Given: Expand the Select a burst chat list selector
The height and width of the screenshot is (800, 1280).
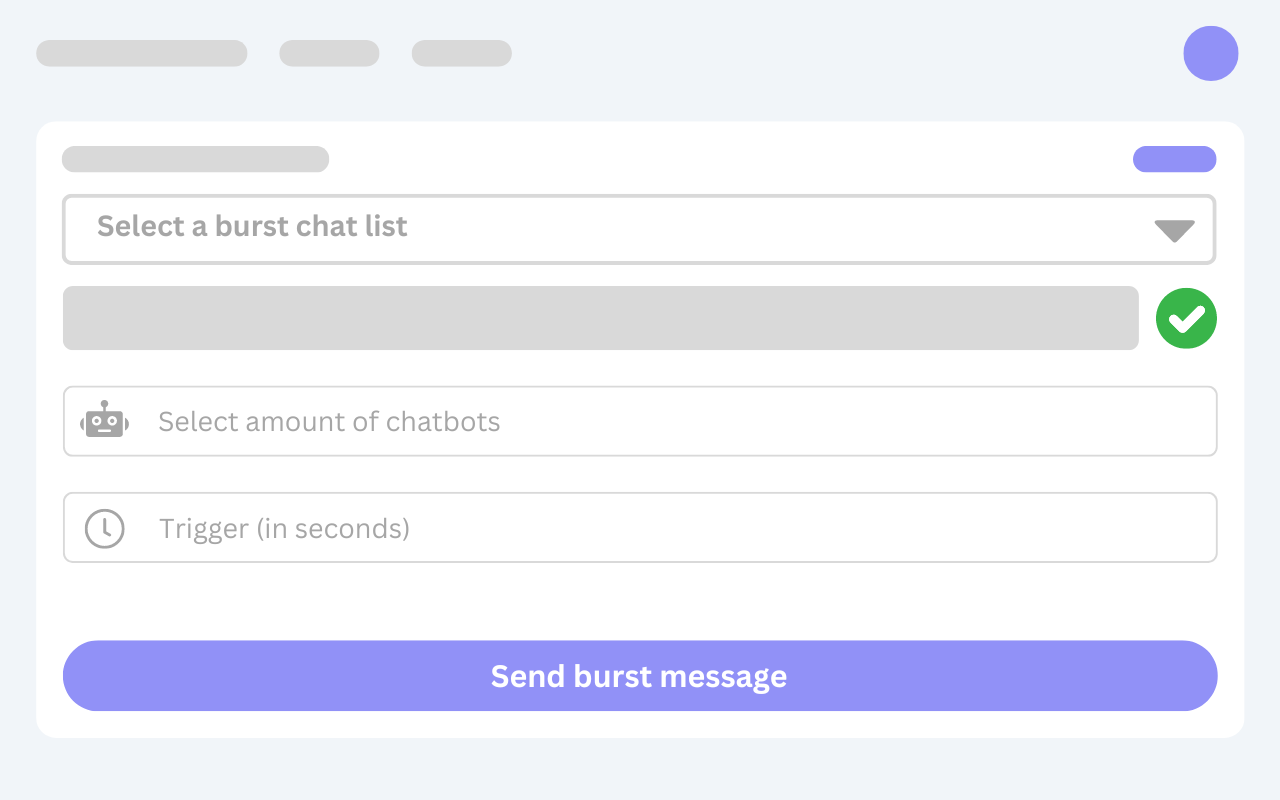Looking at the screenshot, I should 640,229.
